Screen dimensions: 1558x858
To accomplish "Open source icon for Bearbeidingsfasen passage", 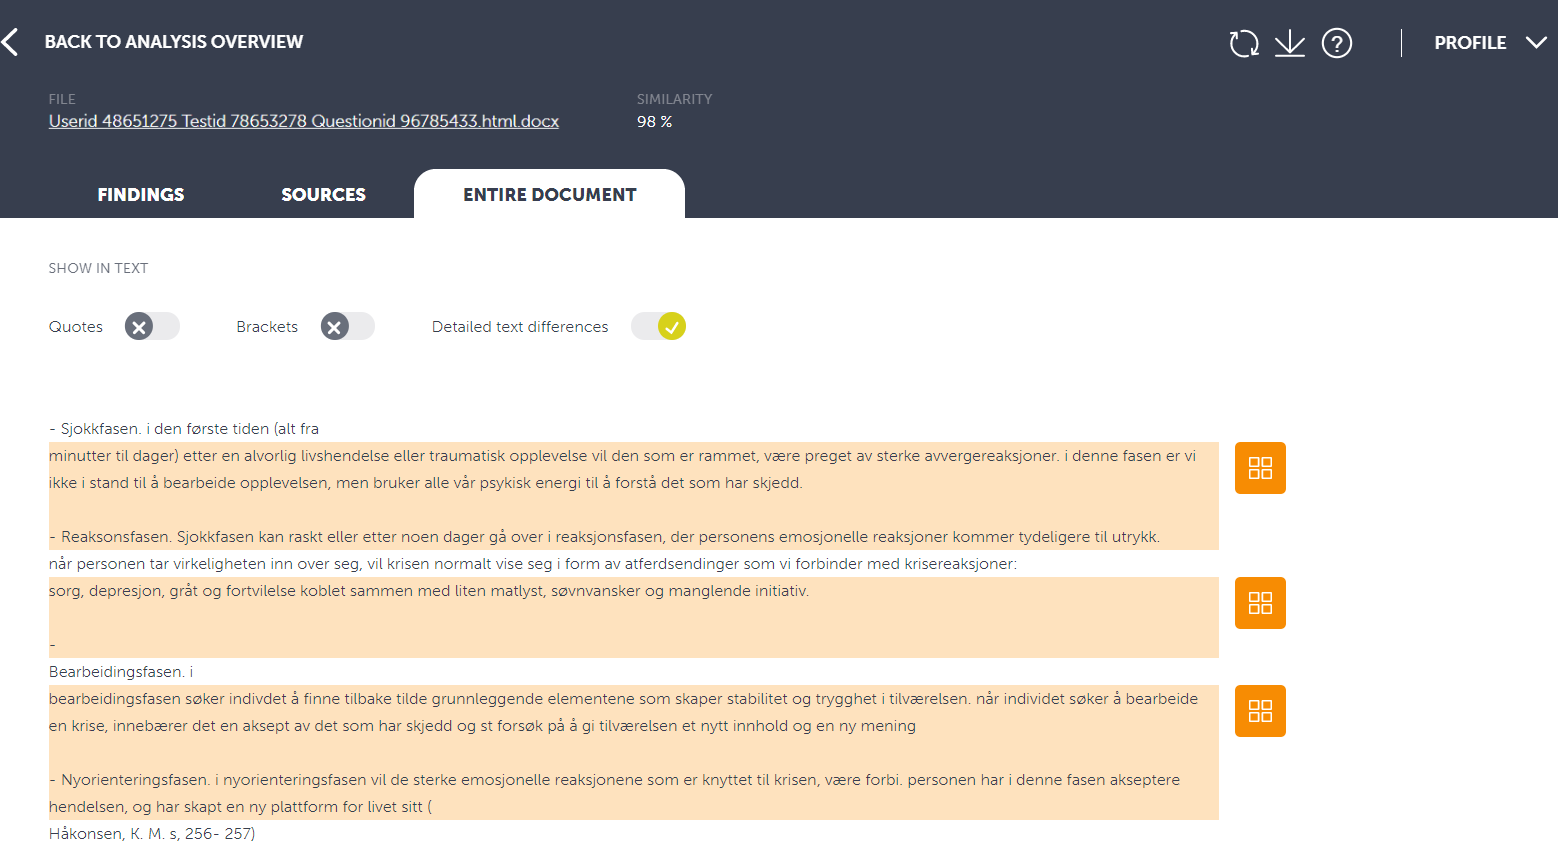I will (1260, 711).
